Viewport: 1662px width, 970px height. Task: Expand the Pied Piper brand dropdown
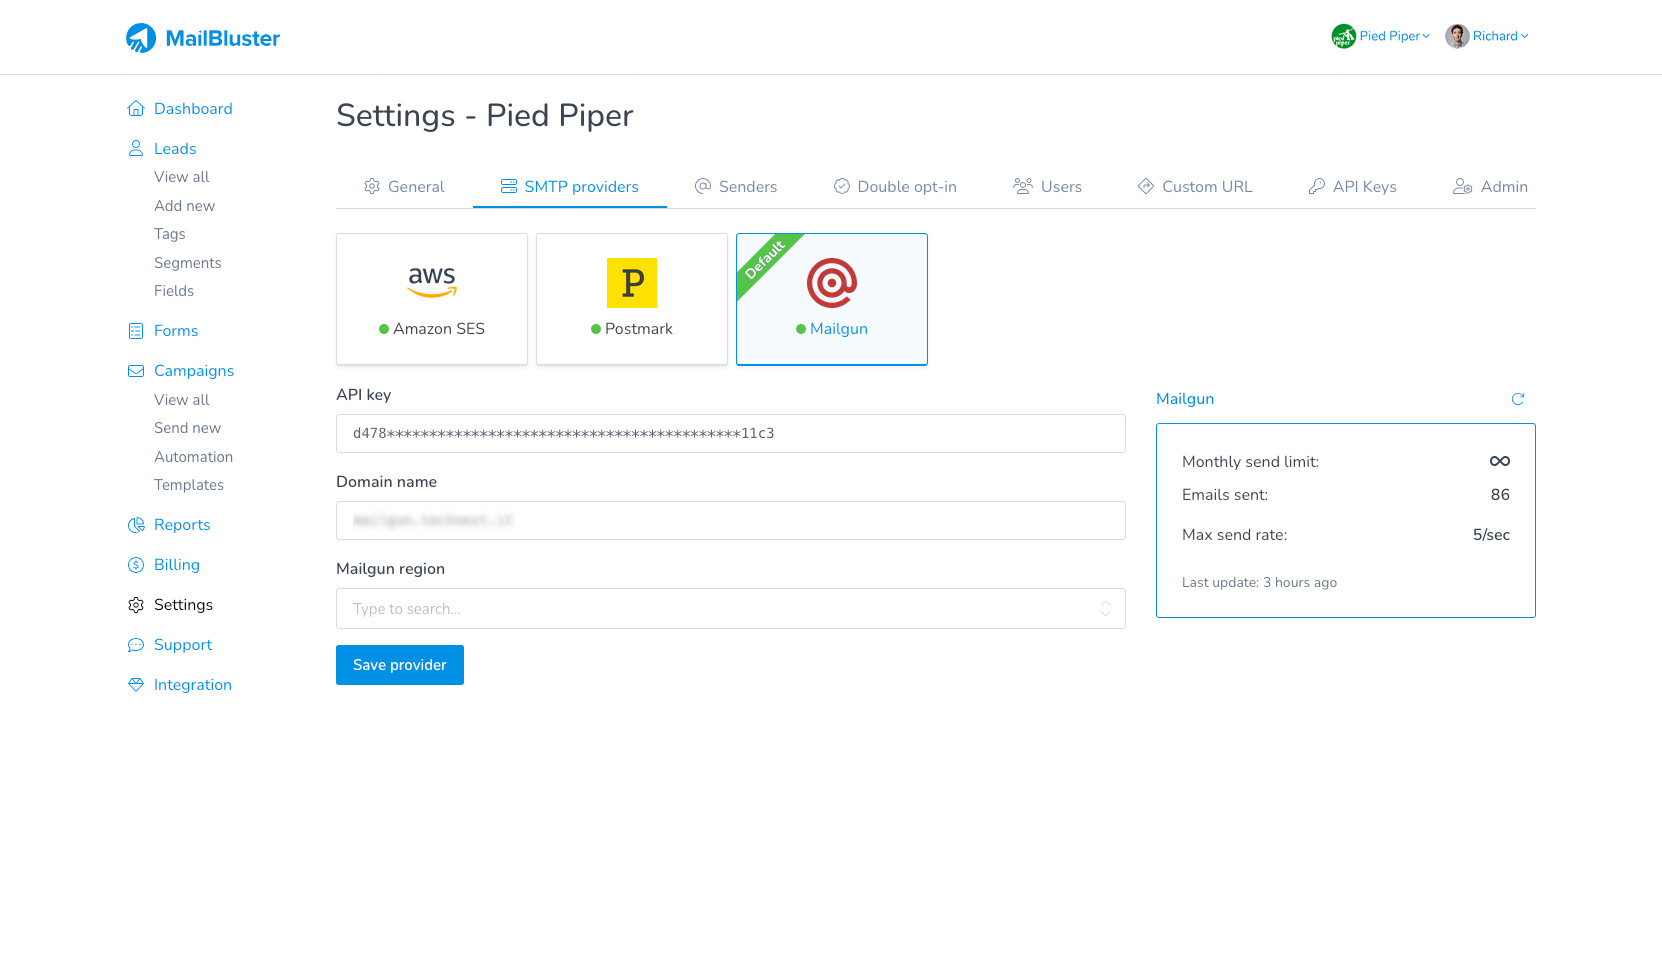tap(1394, 36)
